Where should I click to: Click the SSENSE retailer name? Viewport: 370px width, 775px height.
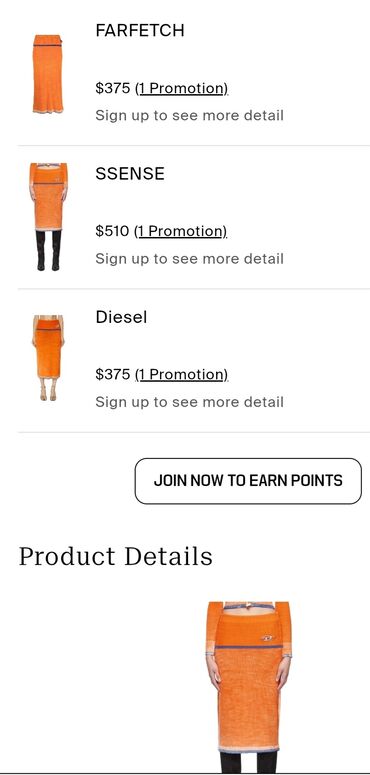[x=130, y=173]
